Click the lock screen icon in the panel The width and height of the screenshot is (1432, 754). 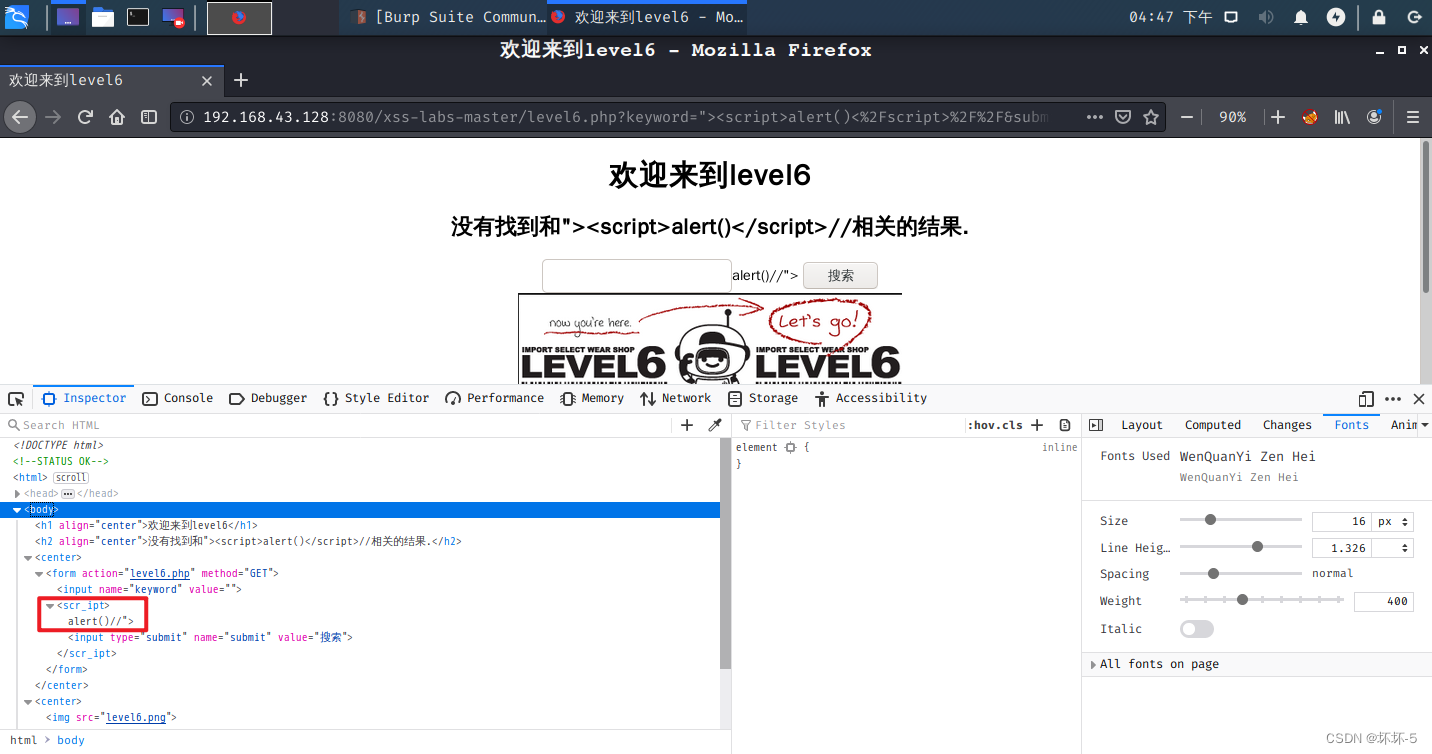coord(1379,17)
